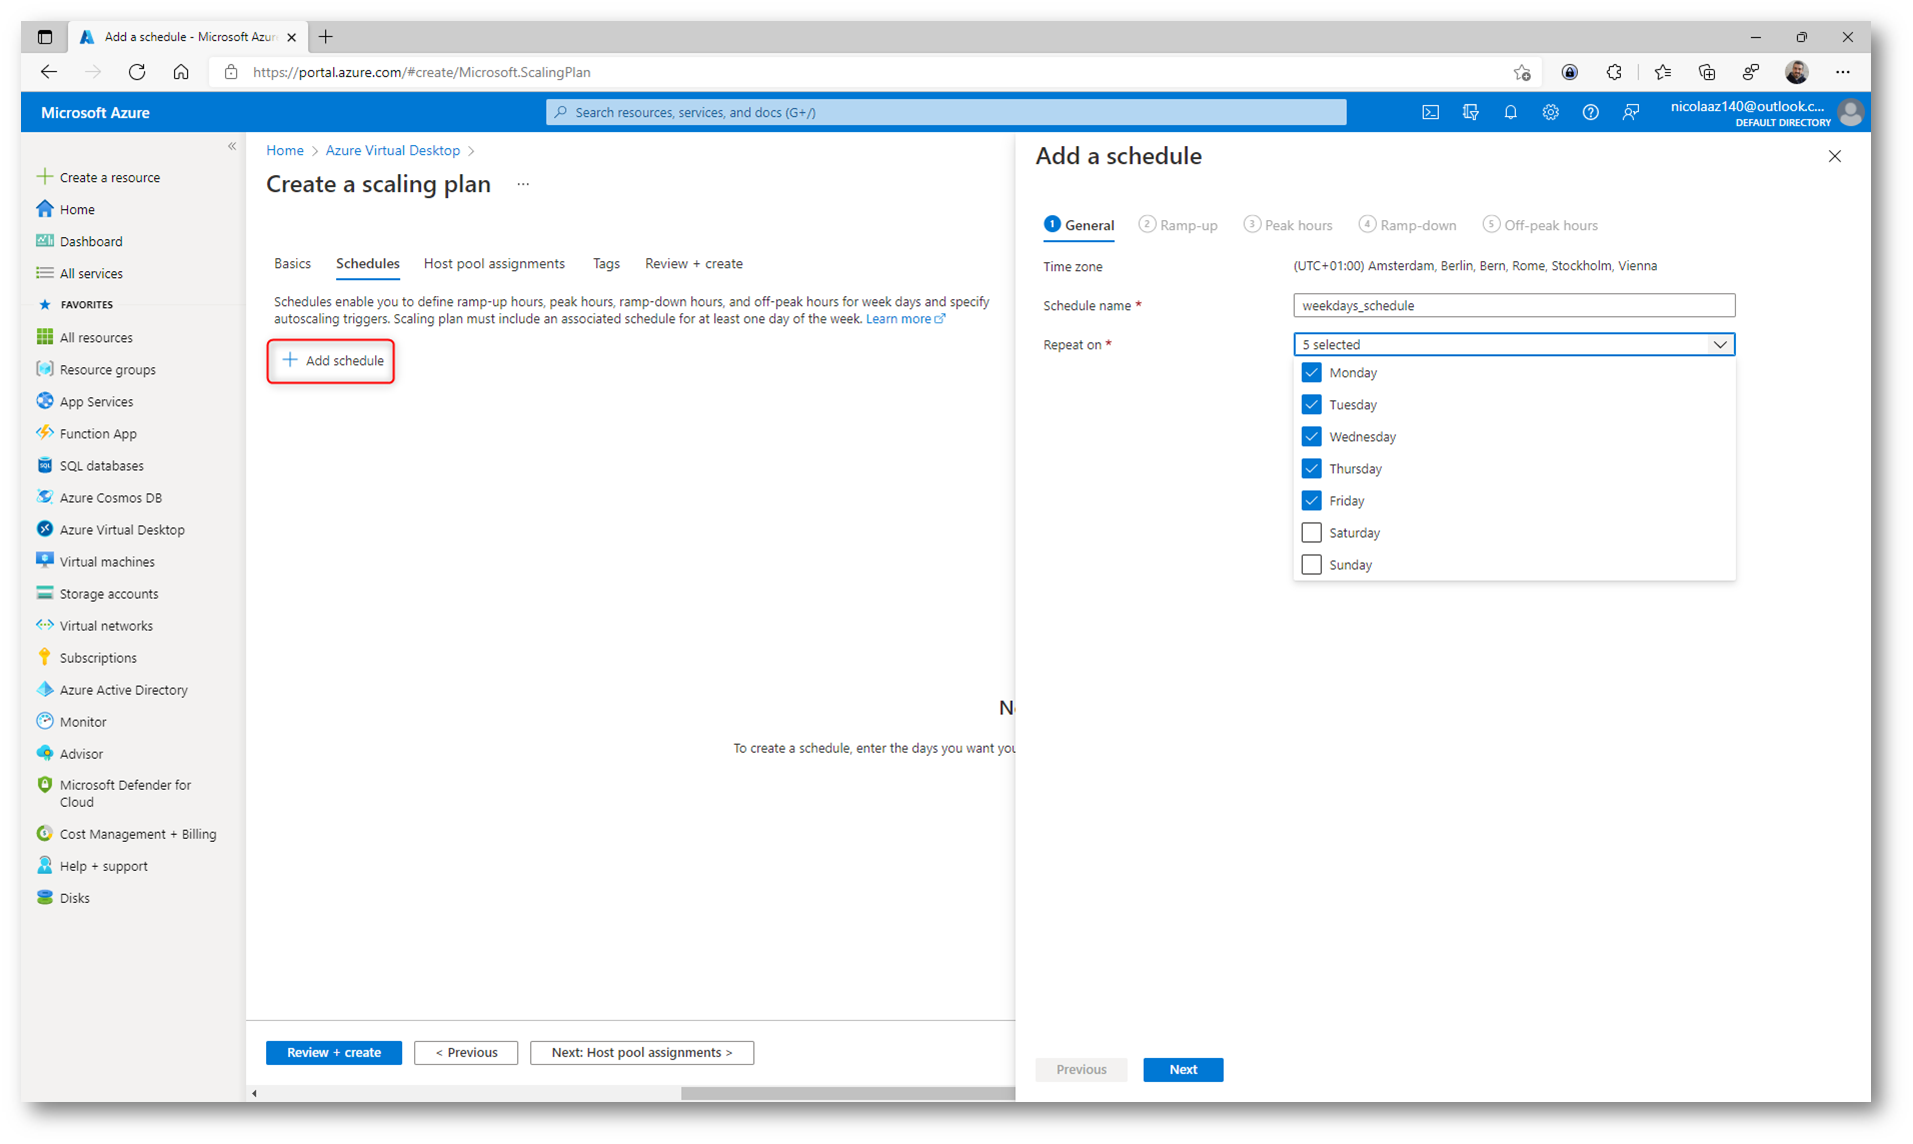Image resolution: width=1913 pixels, height=1144 pixels.
Task: Switch to the Review + create tab
Action: (693, 263)
